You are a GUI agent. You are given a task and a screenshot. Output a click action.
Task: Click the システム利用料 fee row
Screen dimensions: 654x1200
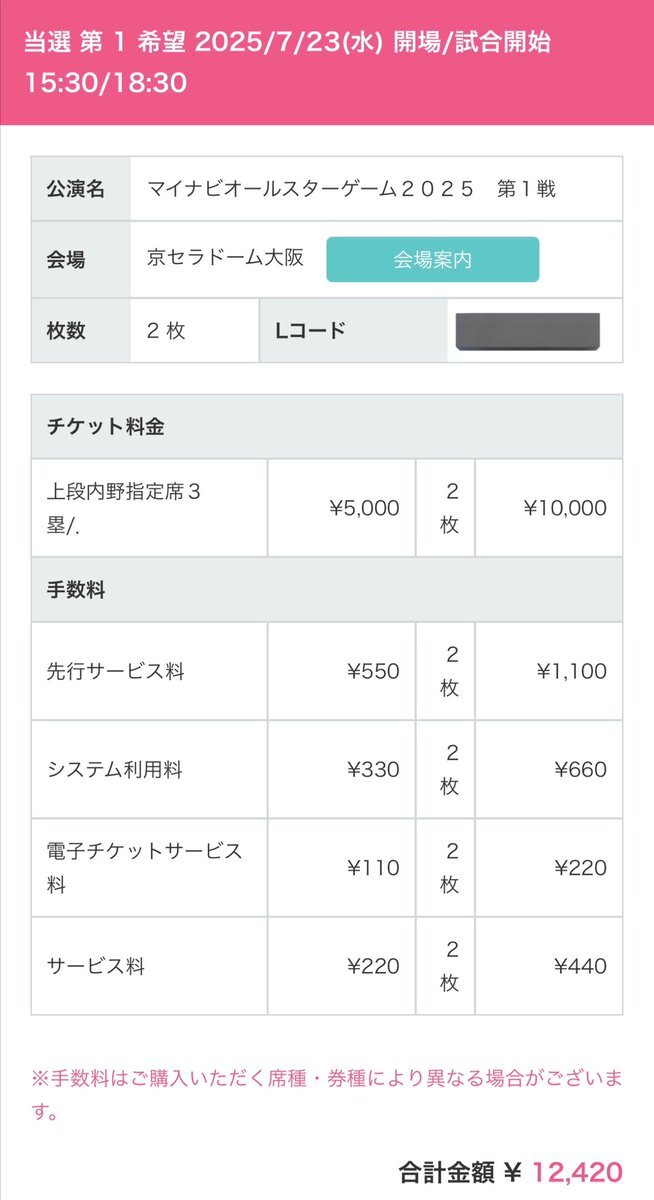pos(327,769)
